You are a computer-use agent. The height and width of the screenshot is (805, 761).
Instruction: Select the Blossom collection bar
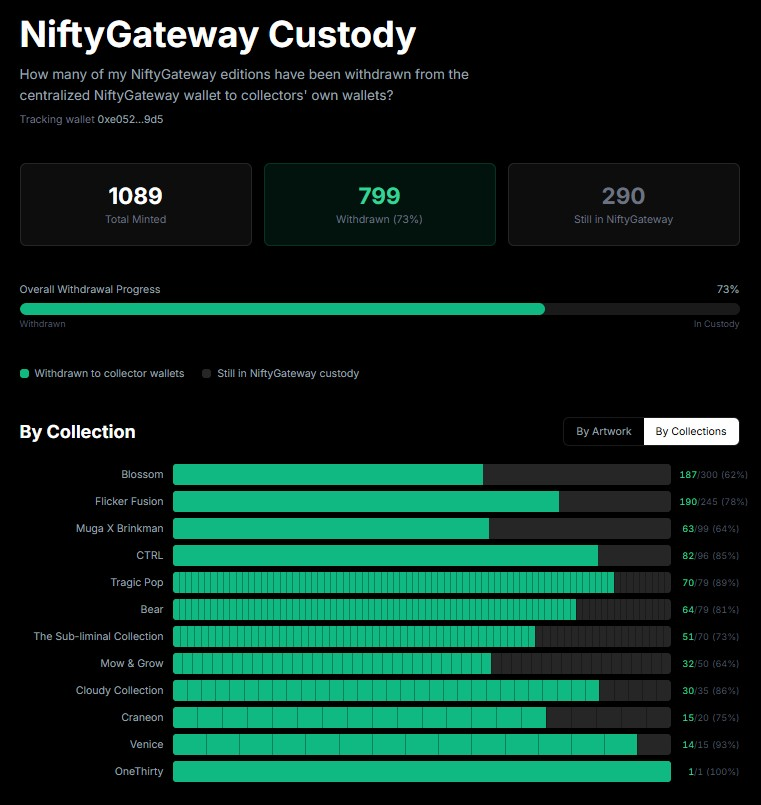(422, 474)
